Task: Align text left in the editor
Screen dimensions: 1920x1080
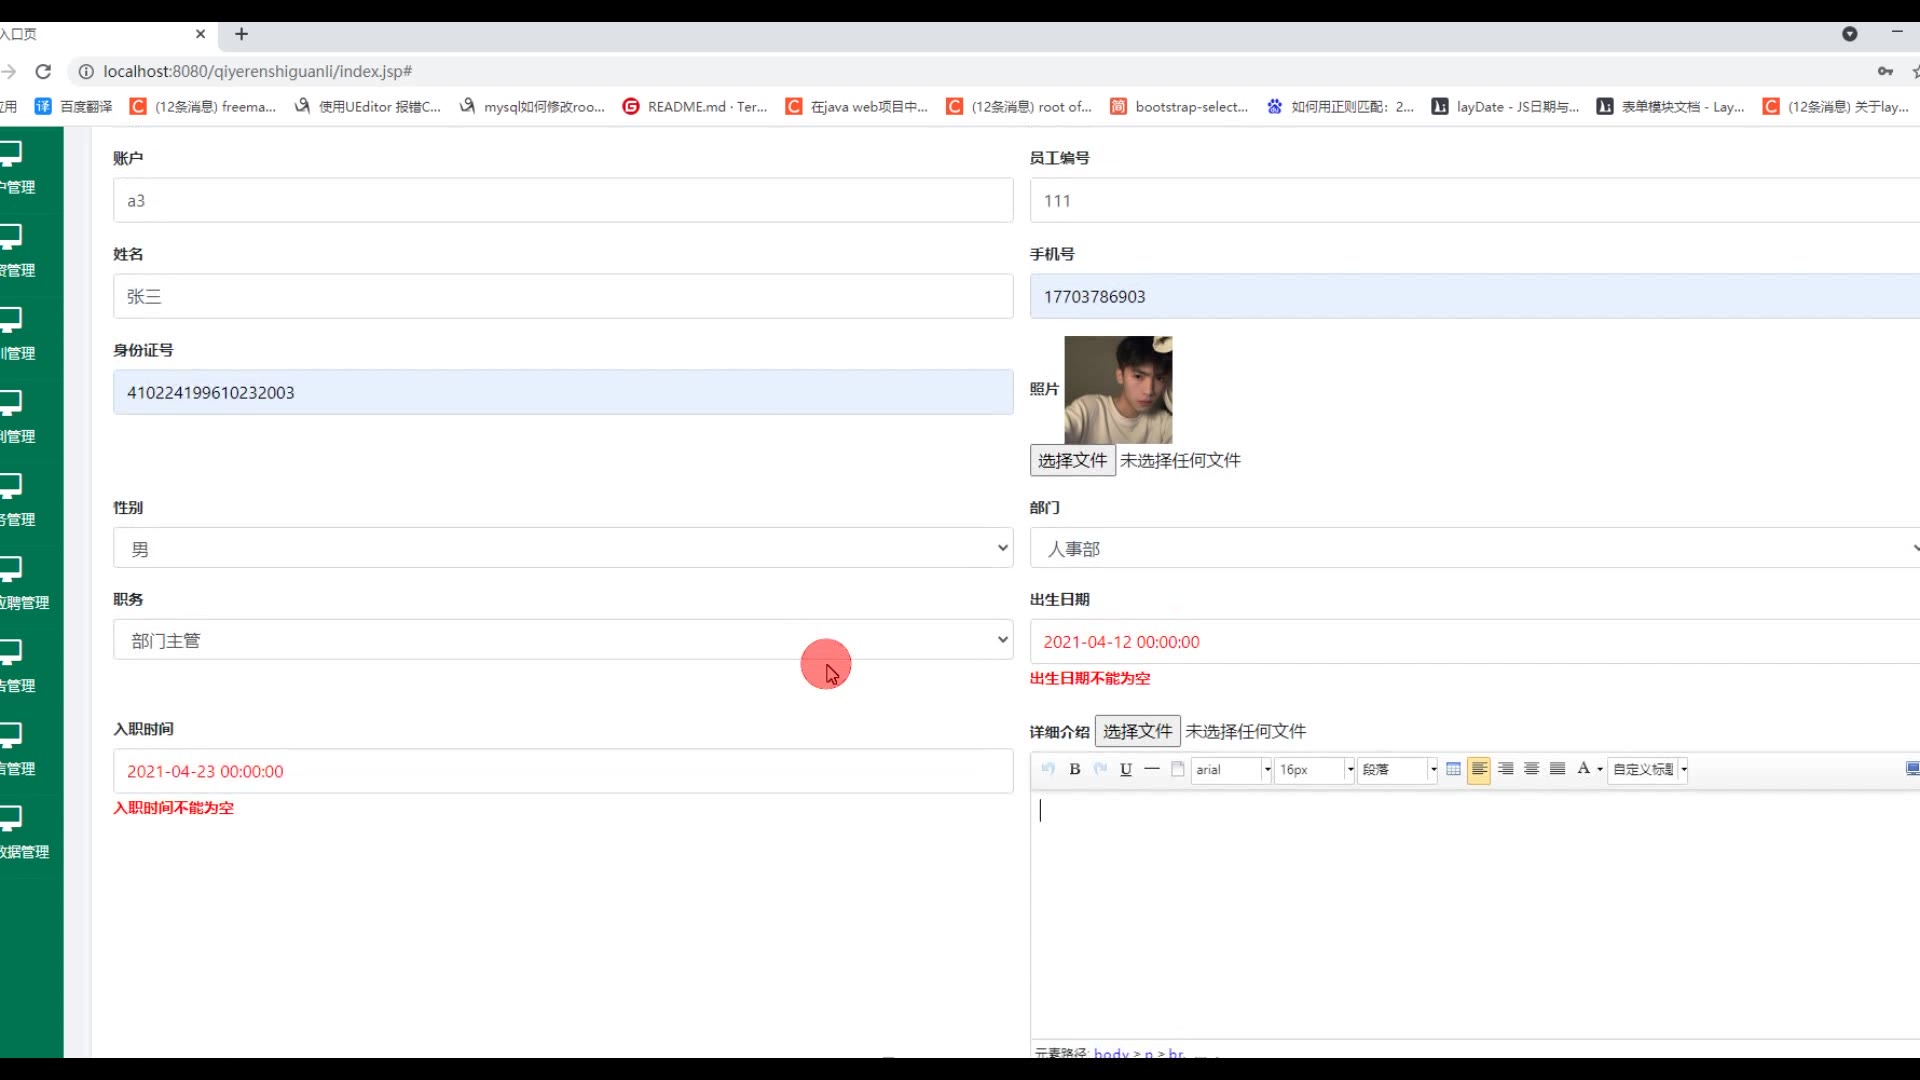Action: (1479, 769)
